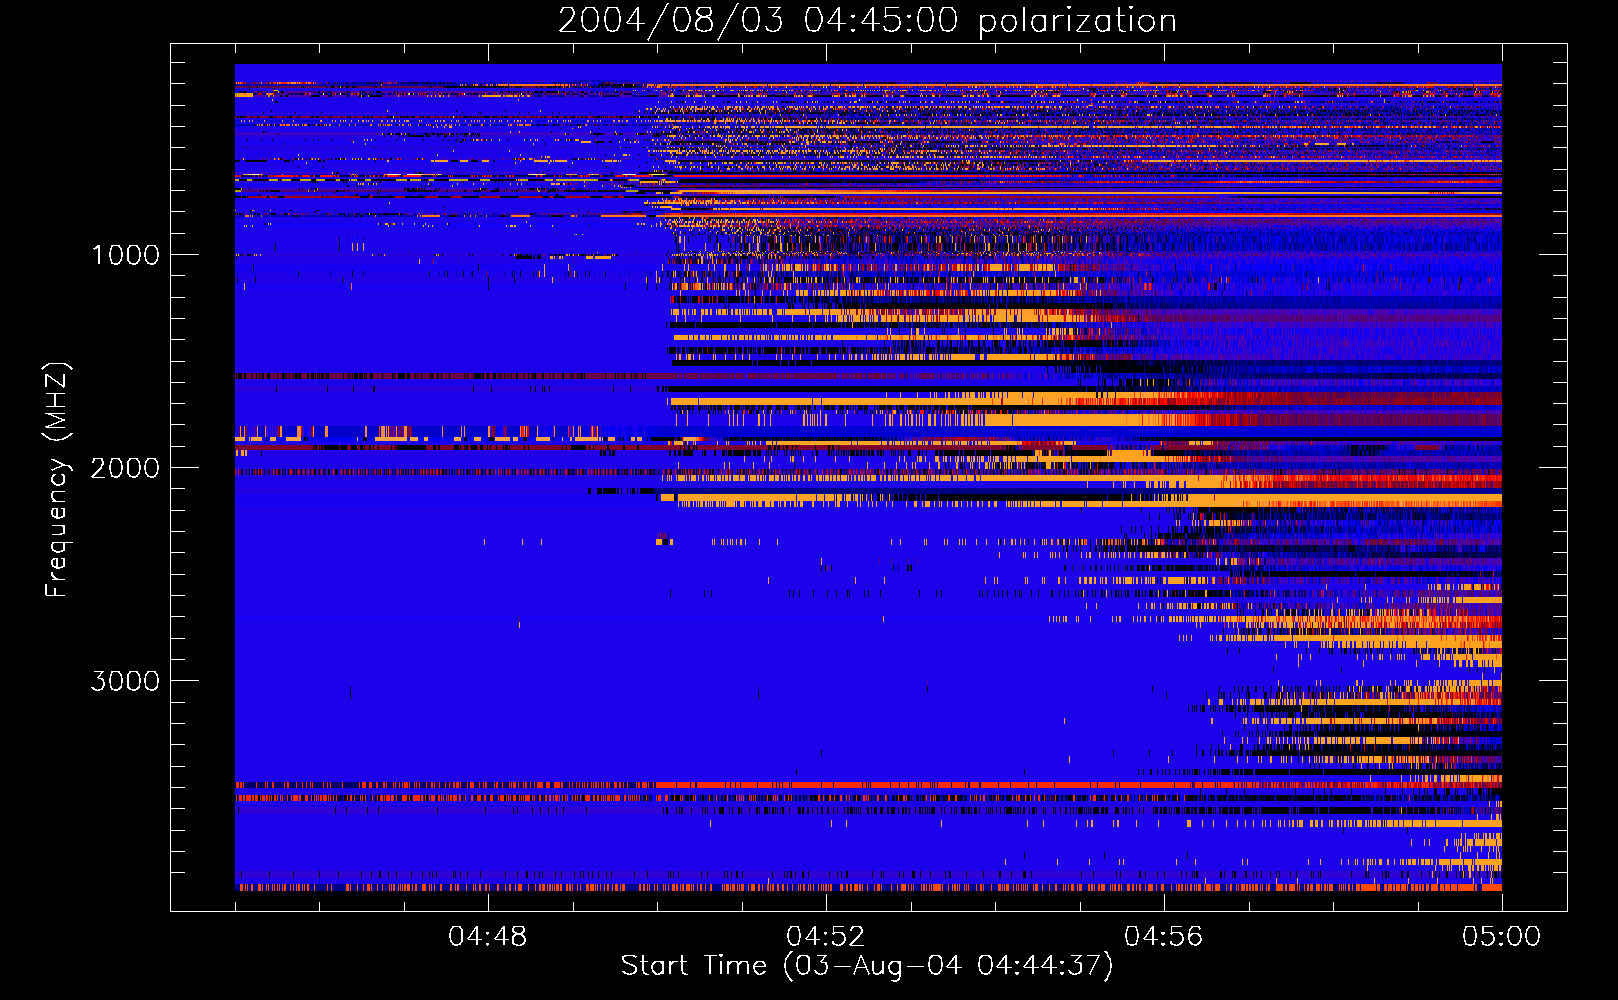Click the 1000 frequency tick label
The width and height of the screenshot is (1618, 1000).
125,255
